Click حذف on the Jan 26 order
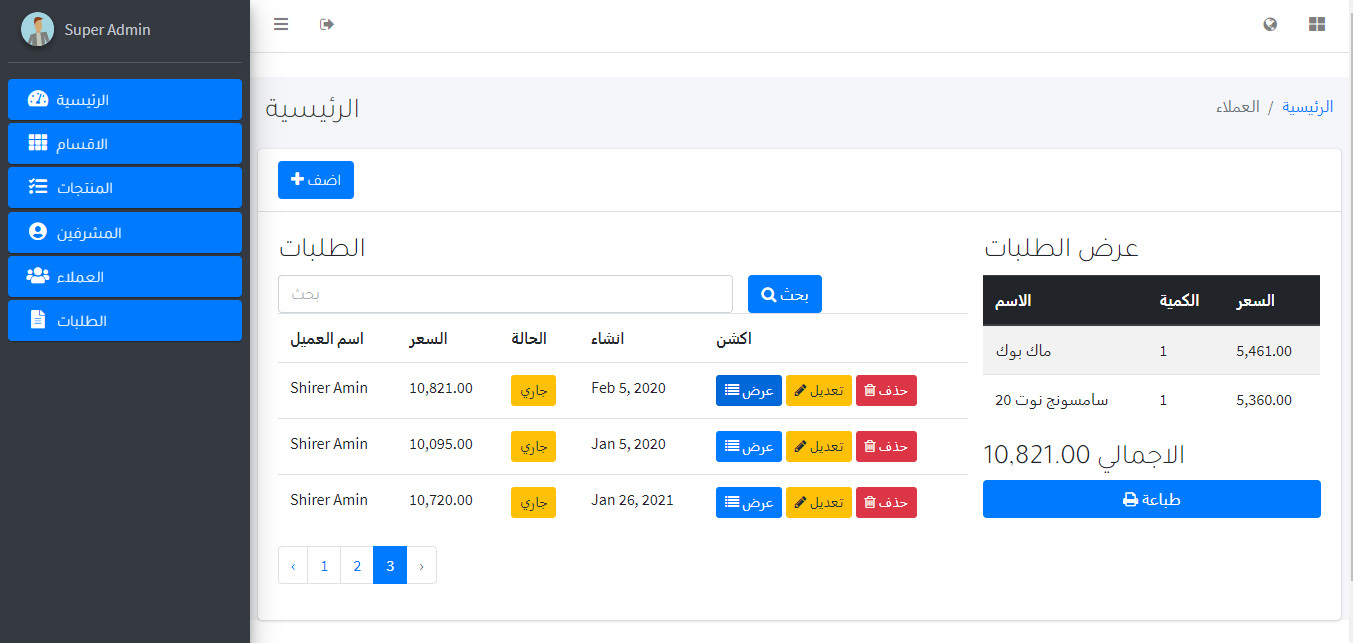Viewport: 1353px width, 643px height. [x=885, y=502]
